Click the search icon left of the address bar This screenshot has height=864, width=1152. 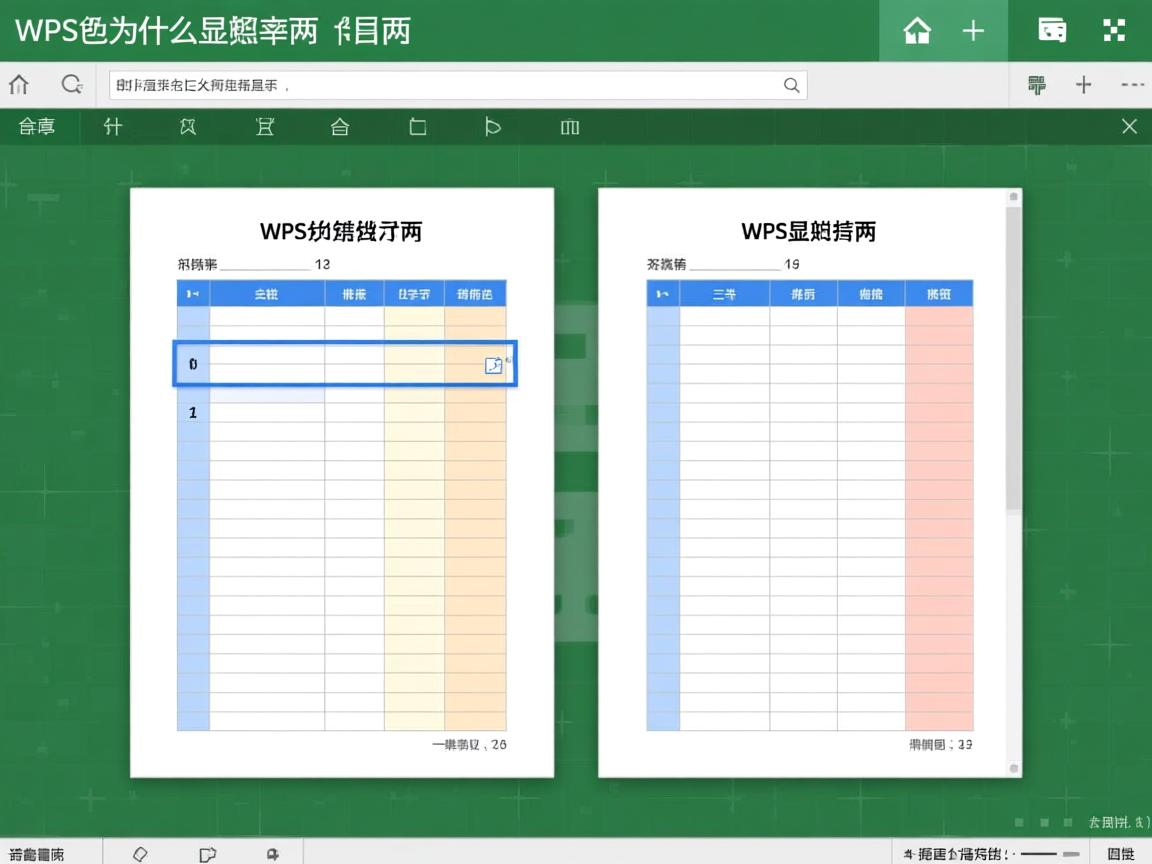71,85
